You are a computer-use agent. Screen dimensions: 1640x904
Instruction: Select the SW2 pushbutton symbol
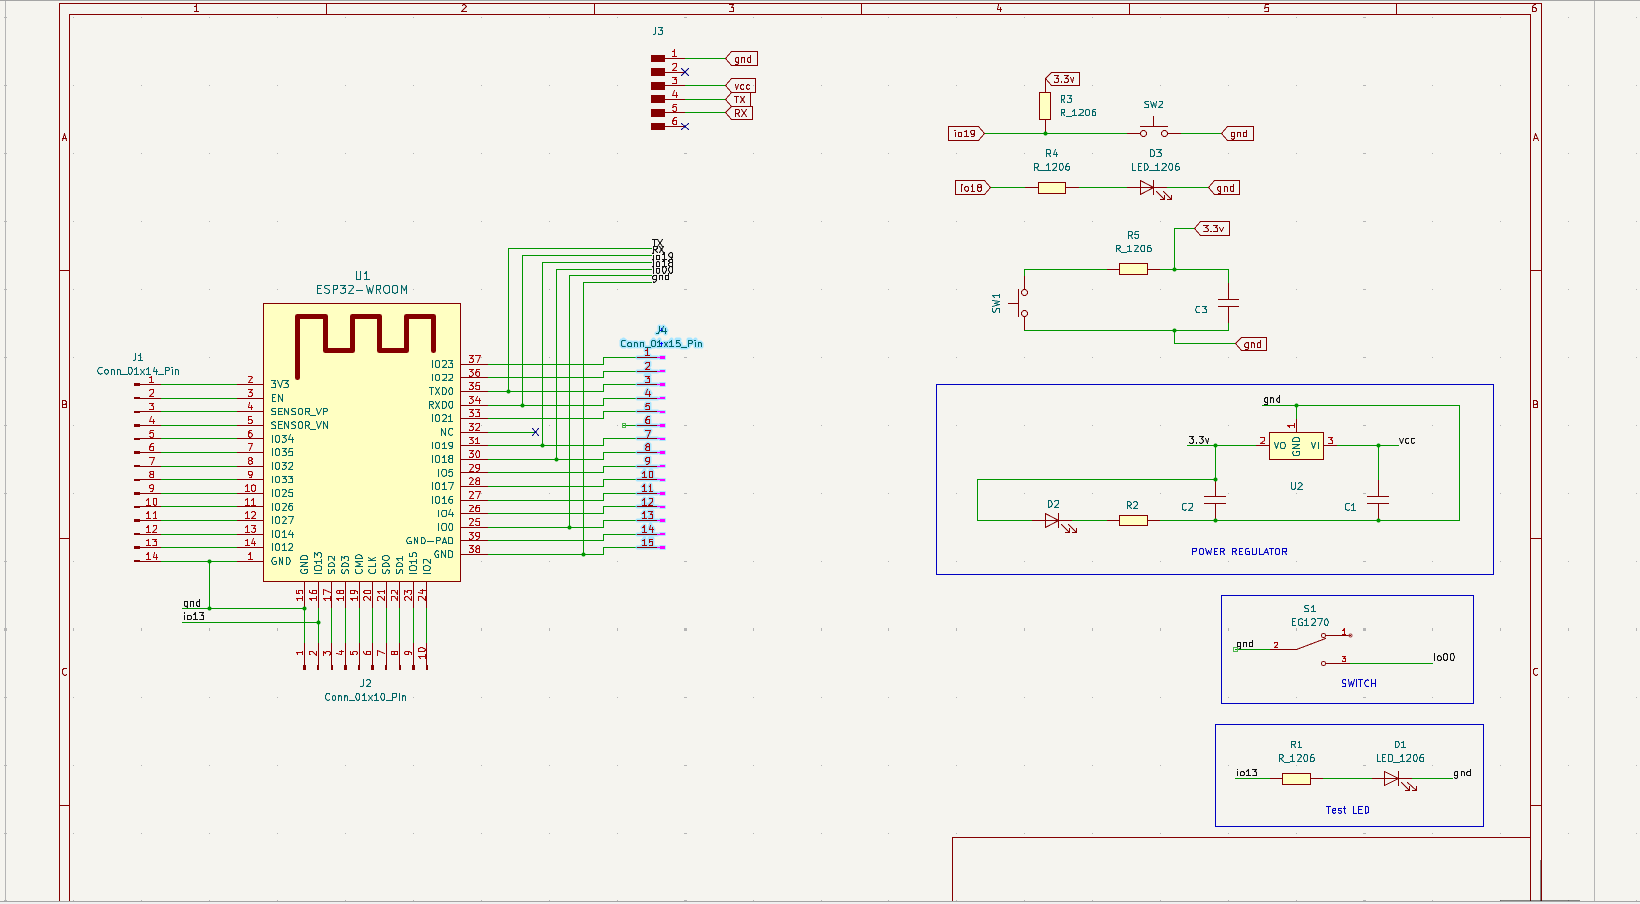(1155, 130)
